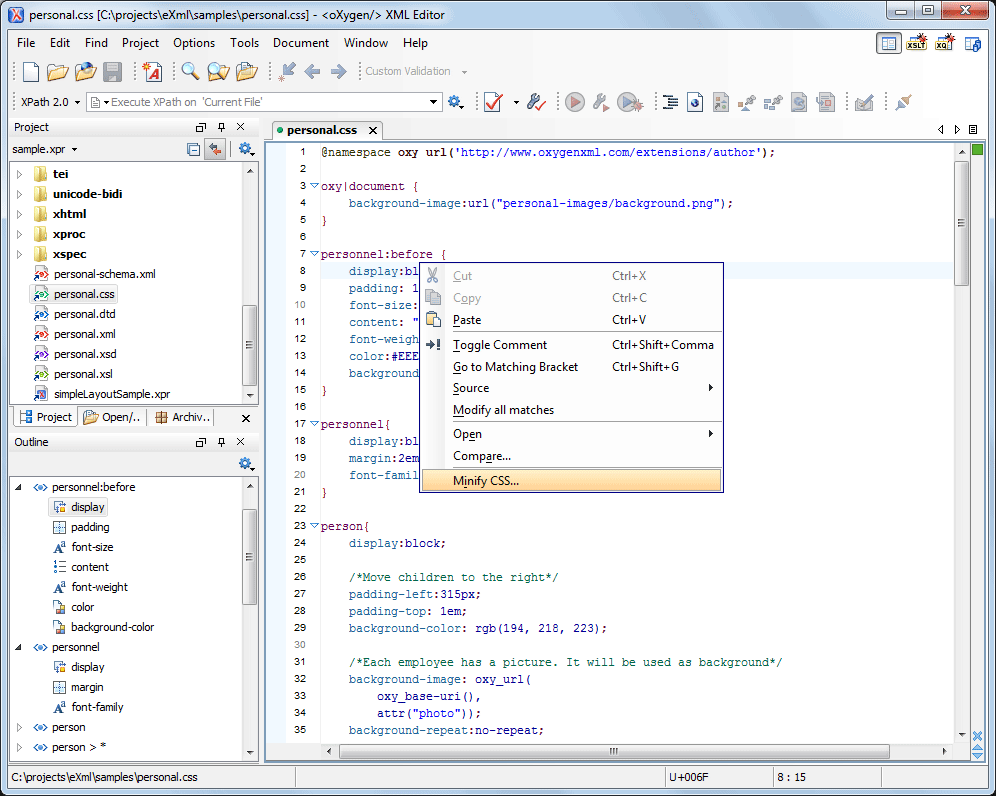Switch to the Open/Find Resource tab
The height and width of the screenshot is (796, 996).
click(112, 417)
